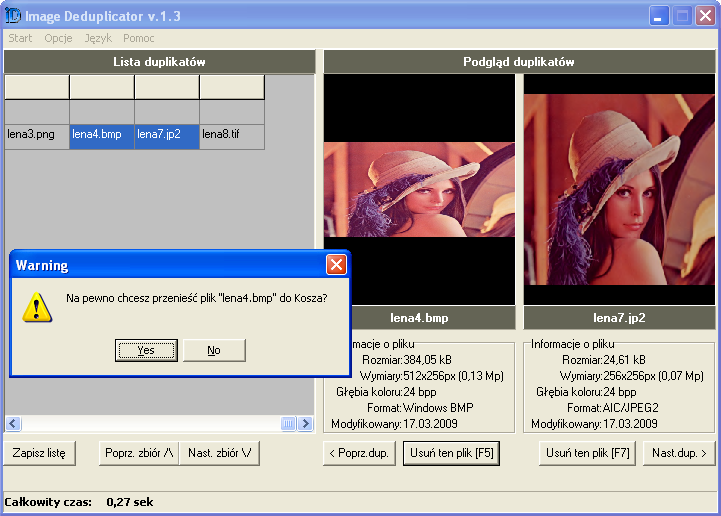721x516 pixels.
Task: Click Poprz.dup. previous duplicate button
Action: pyautogui.click(x=359, y=453)
